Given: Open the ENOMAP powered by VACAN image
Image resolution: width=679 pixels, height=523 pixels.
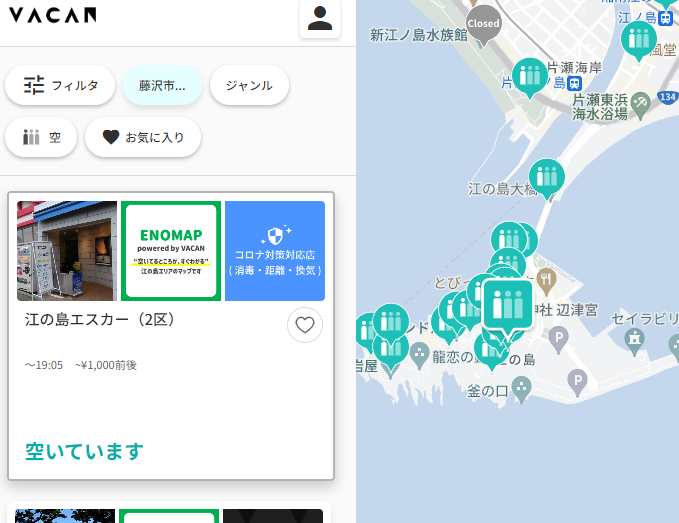Looking at the screenshot, I should tap(171, 251).
